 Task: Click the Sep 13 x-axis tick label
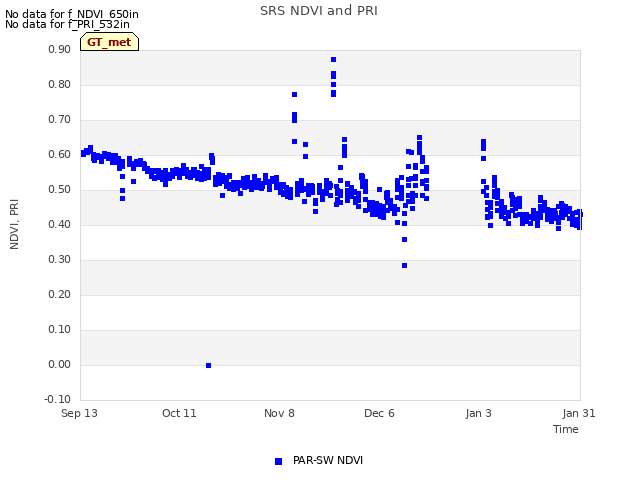click(79, 413)
